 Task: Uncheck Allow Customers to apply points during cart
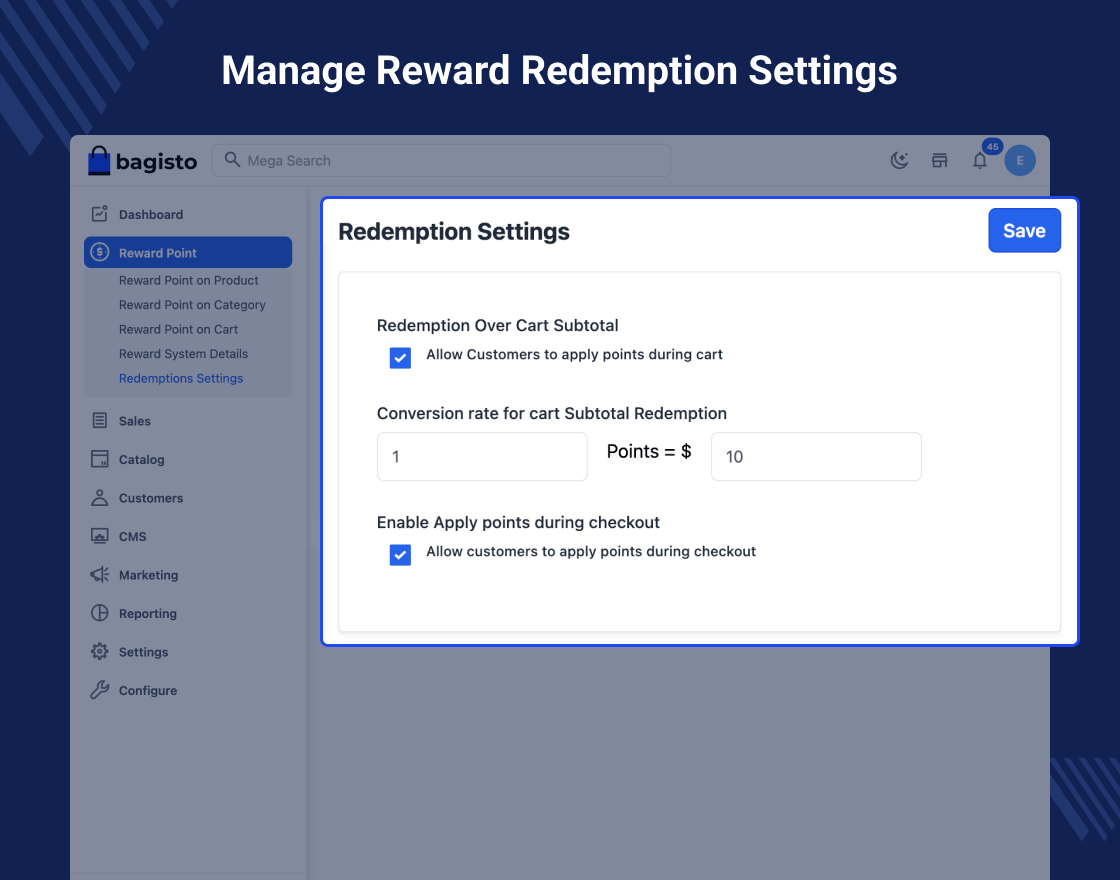click(x=400, y=358)
